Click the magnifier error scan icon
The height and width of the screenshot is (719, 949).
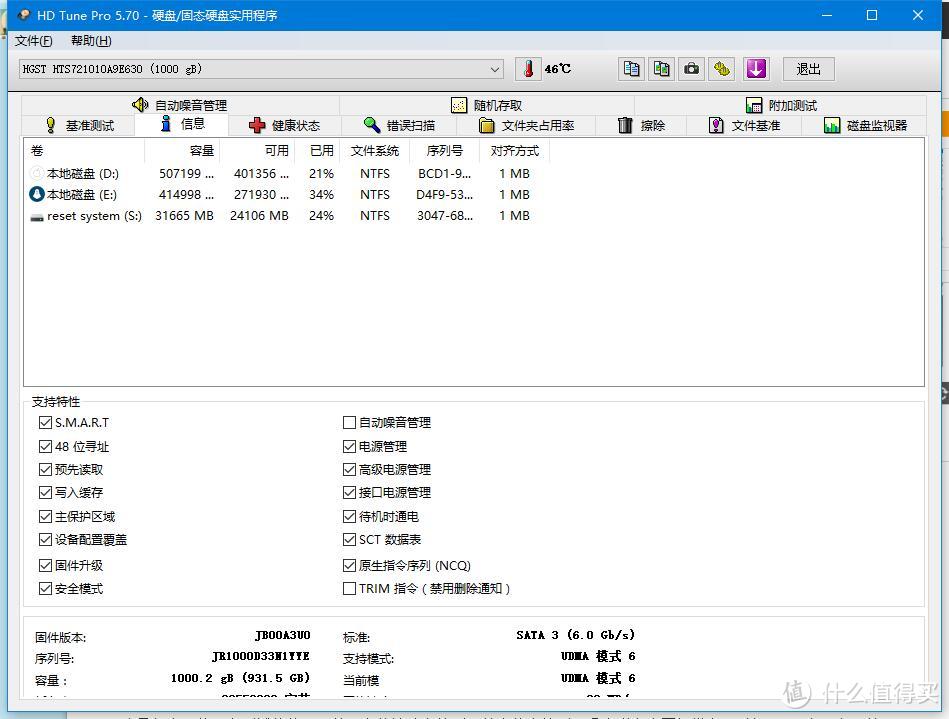372,125
